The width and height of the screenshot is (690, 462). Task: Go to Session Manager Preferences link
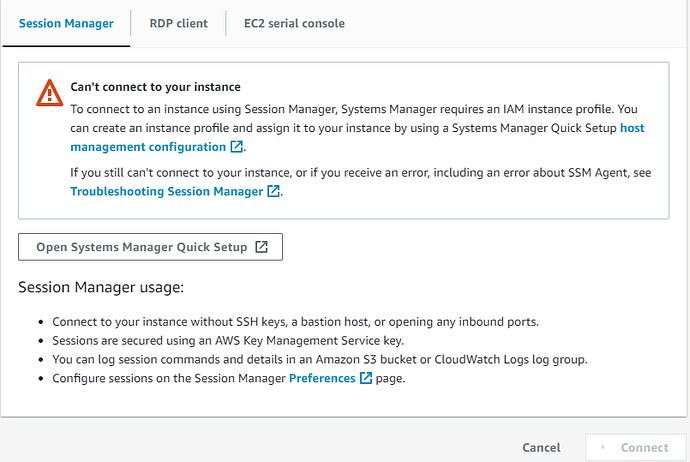(x=322, y=378)
